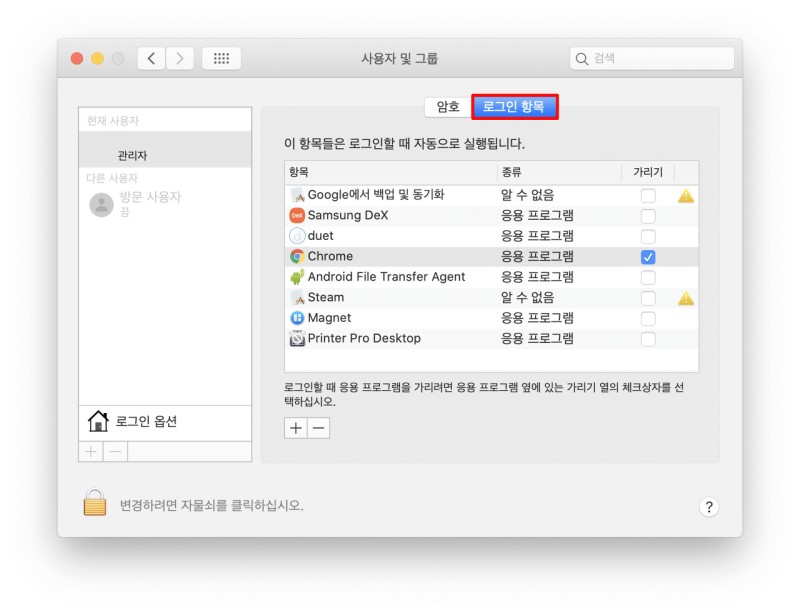Select the Samsung DeX app icon
Screen dimensions: 800x613
coord(297,215)
